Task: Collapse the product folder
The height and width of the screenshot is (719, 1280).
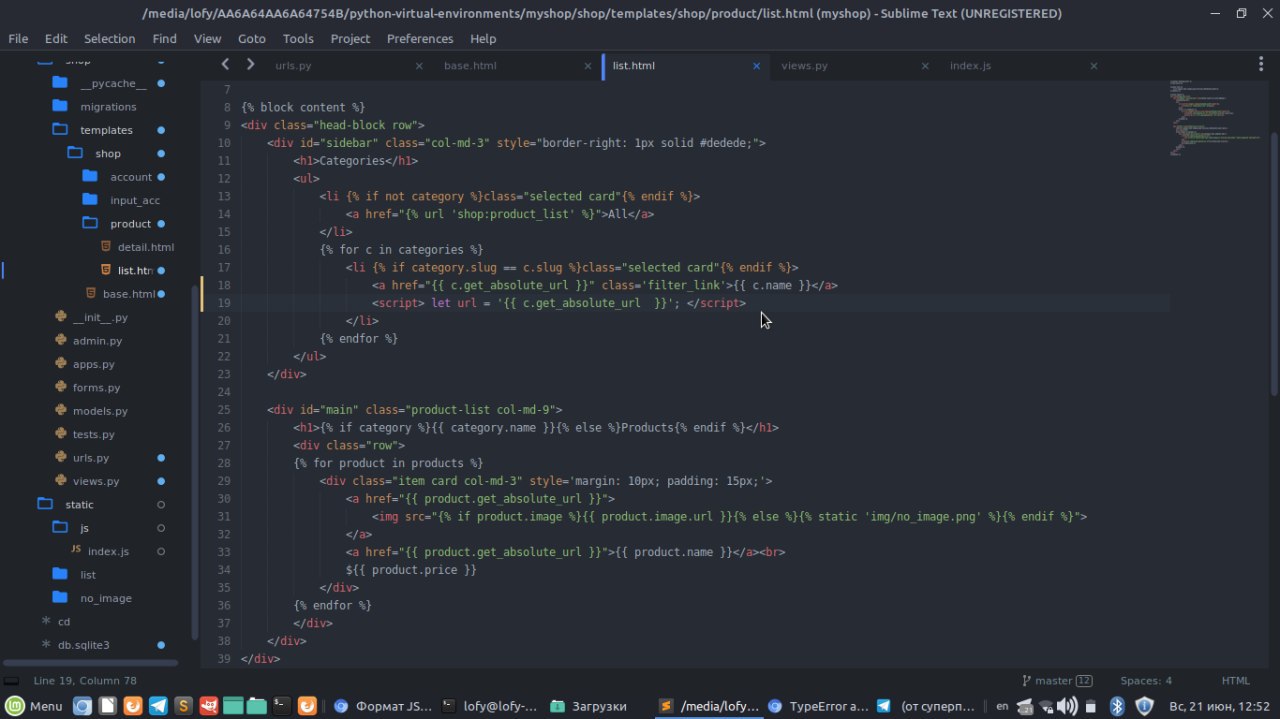Action: [x=130, y=223]
